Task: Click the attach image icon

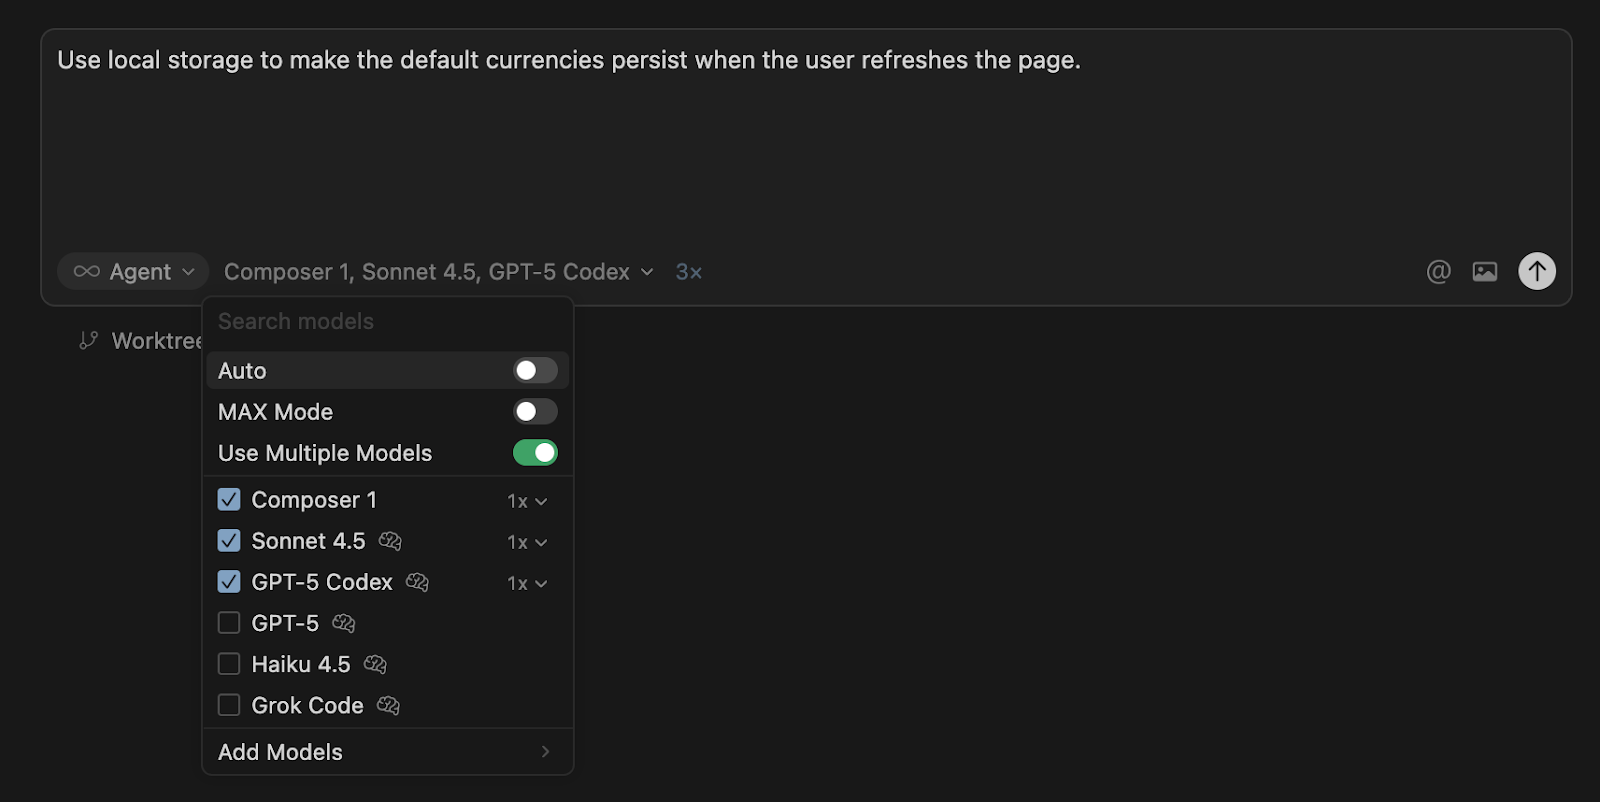Action: tap(1485, 271)
